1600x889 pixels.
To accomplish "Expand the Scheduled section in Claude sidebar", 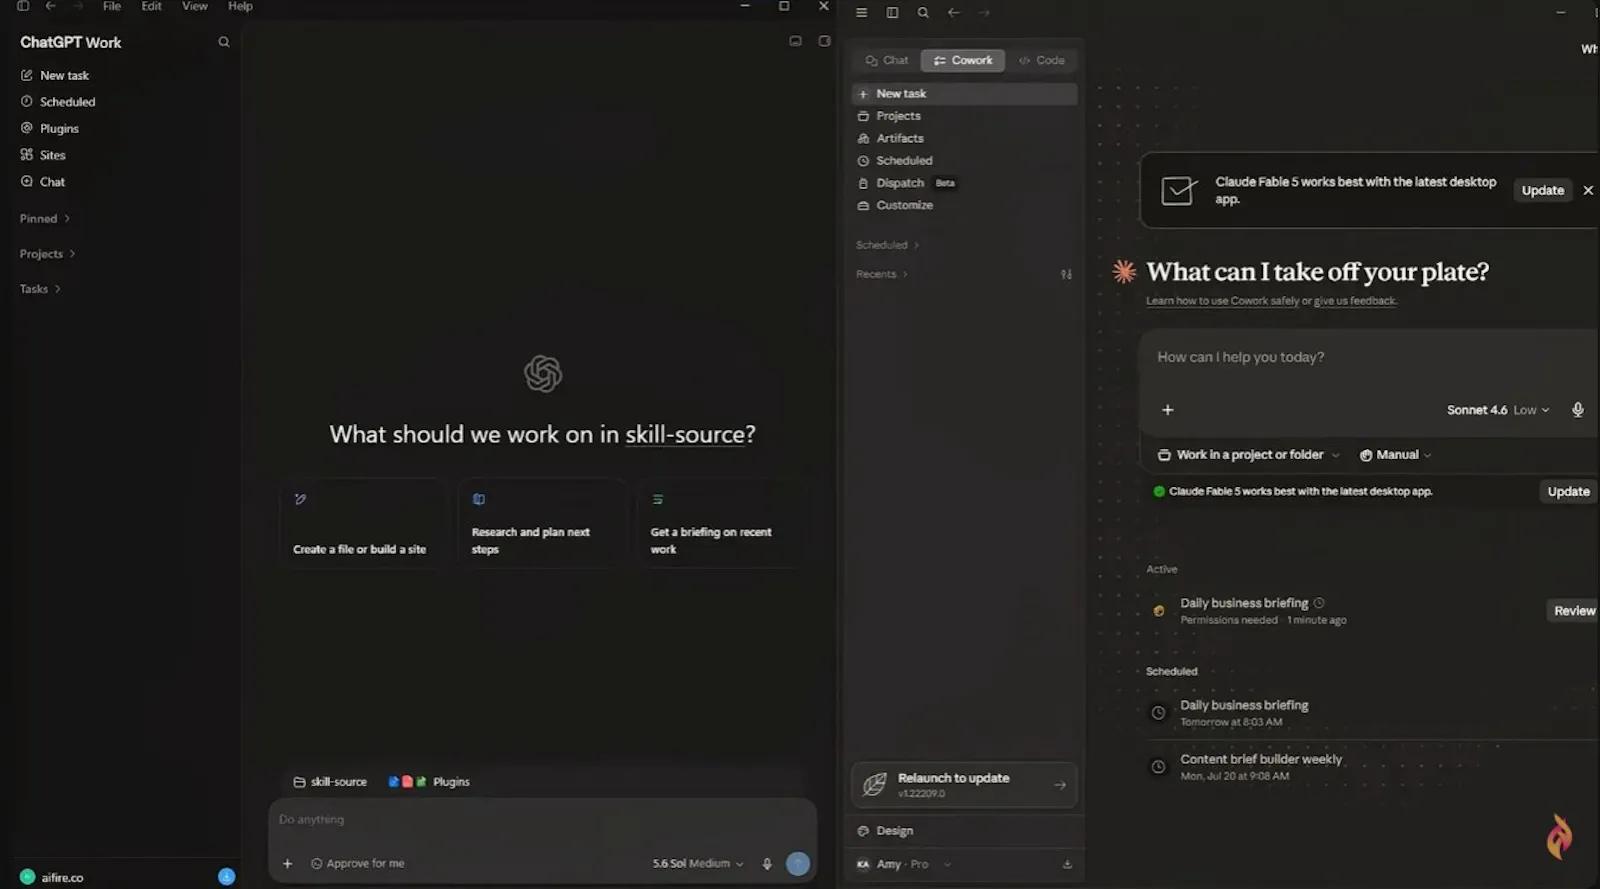I will tap(887, 245).
